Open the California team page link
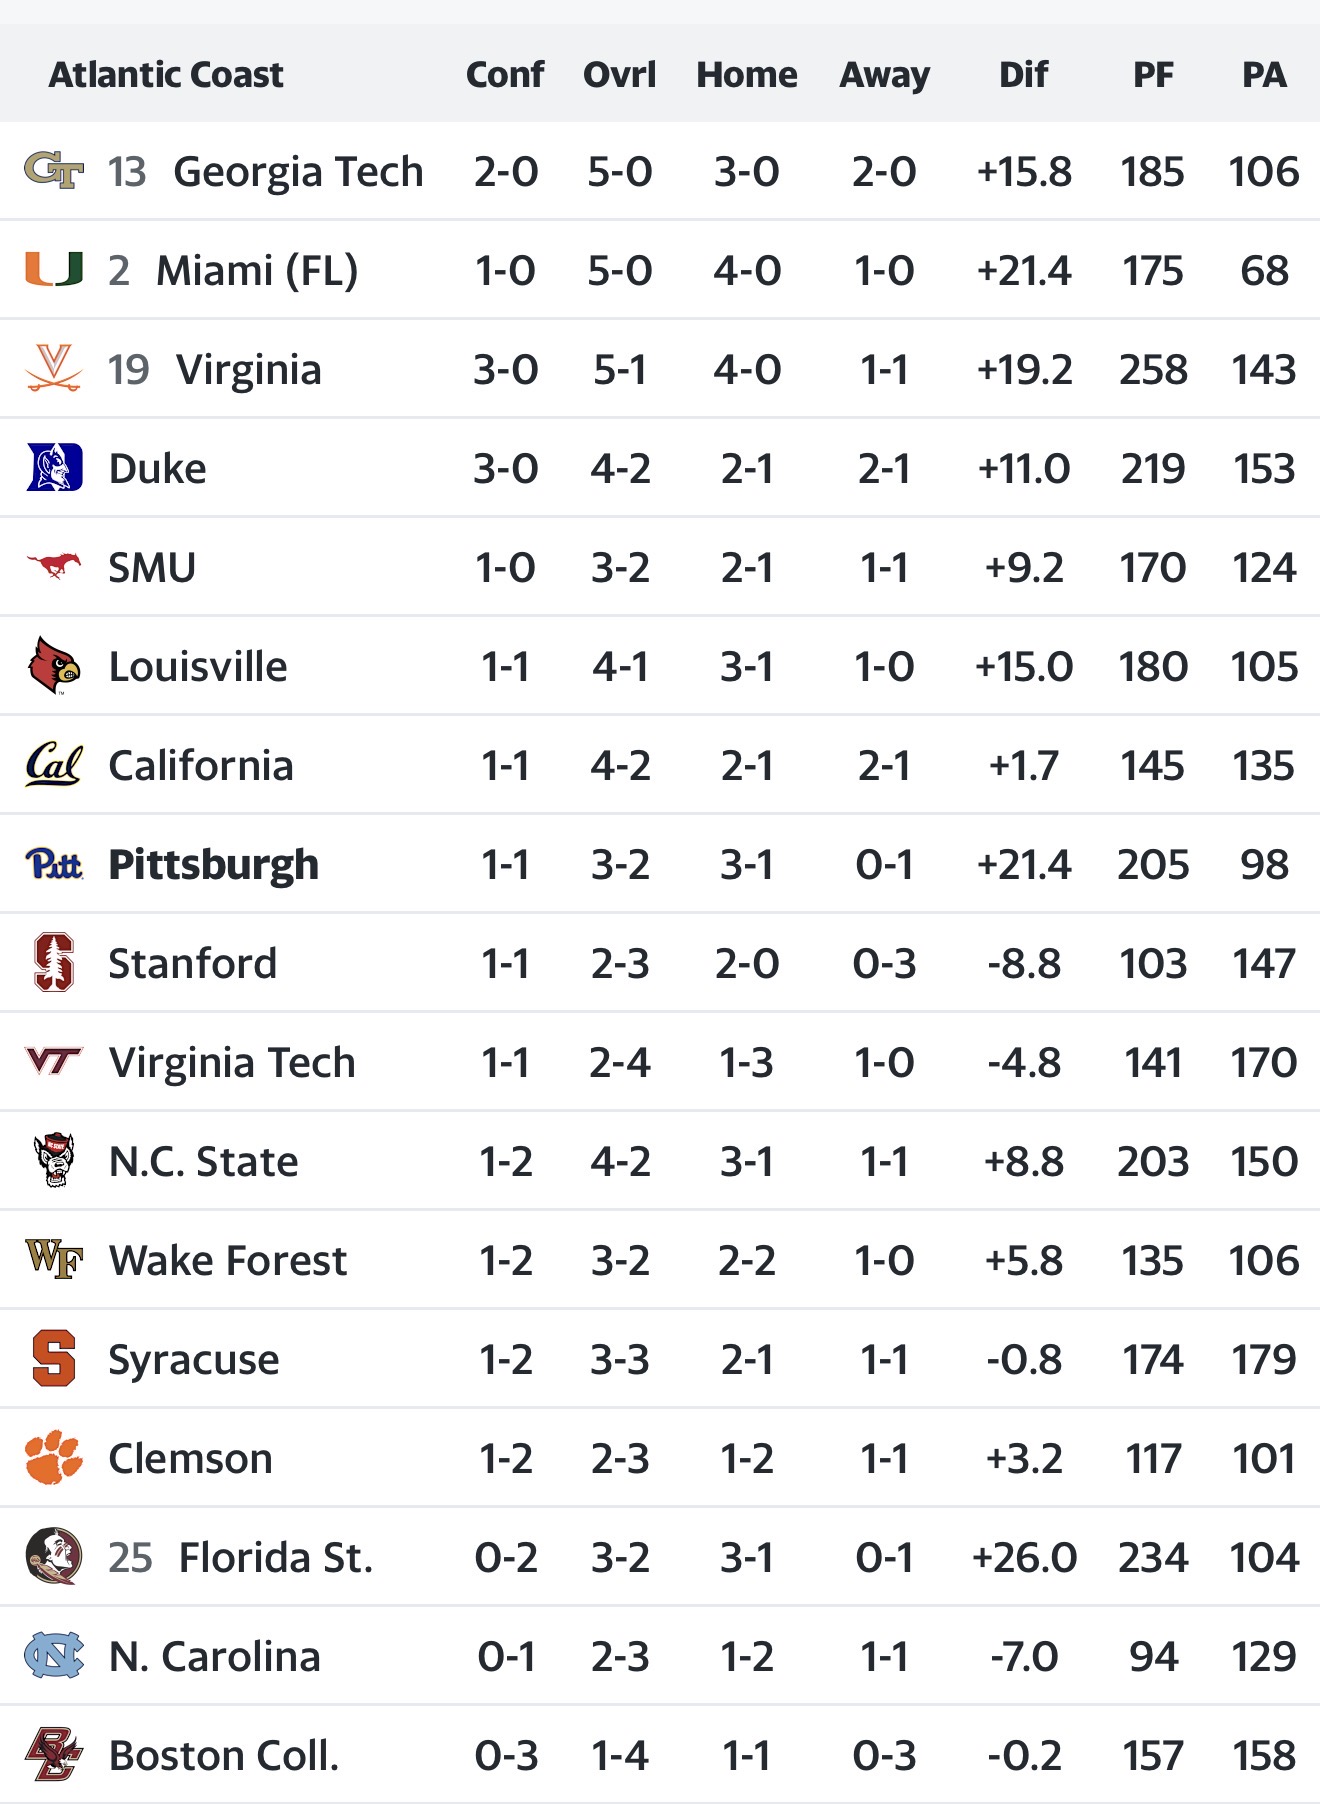 201,766
